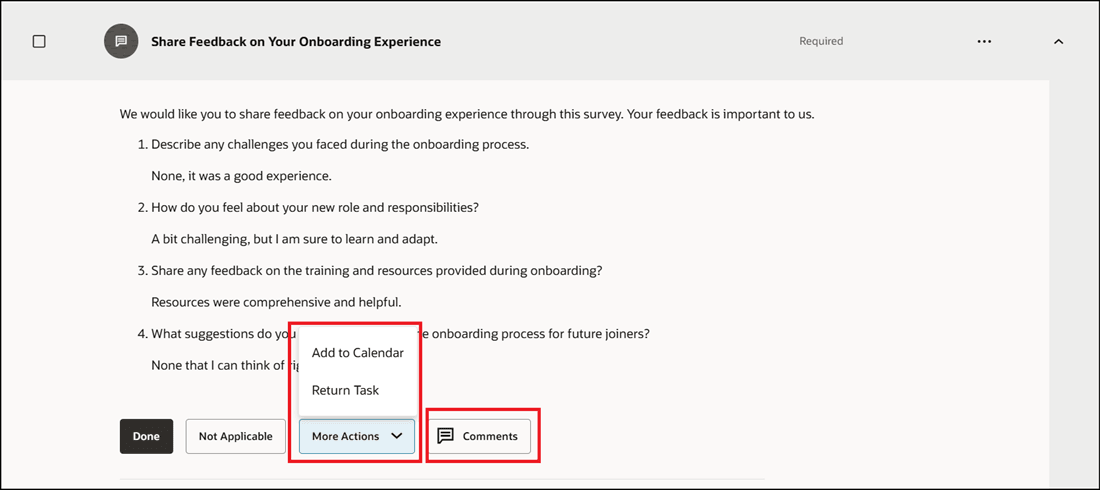Toggle the More Actions dropdown

(x=356, y=436)
